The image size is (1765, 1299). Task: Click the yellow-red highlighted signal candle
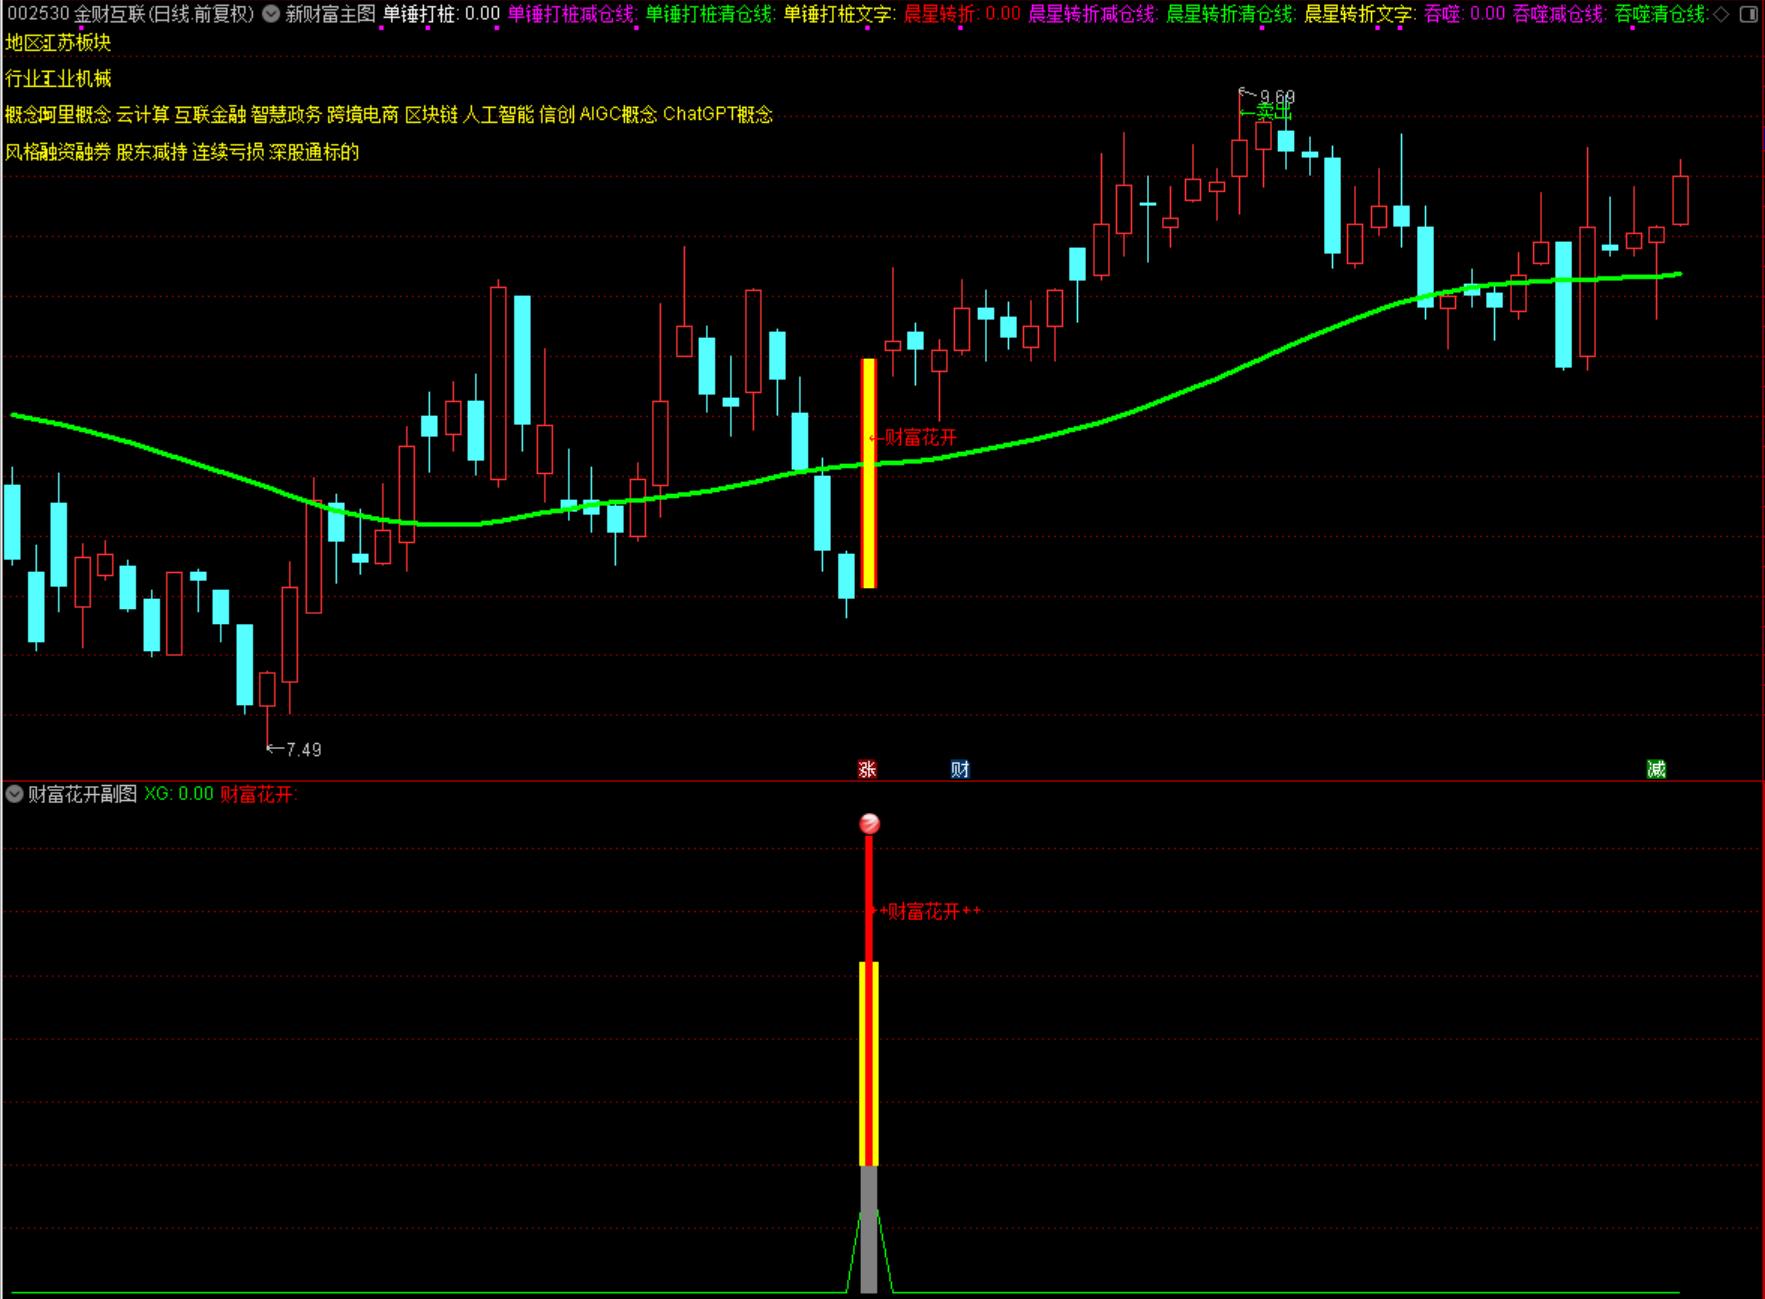pyautogui.click(x=869, y=473)
